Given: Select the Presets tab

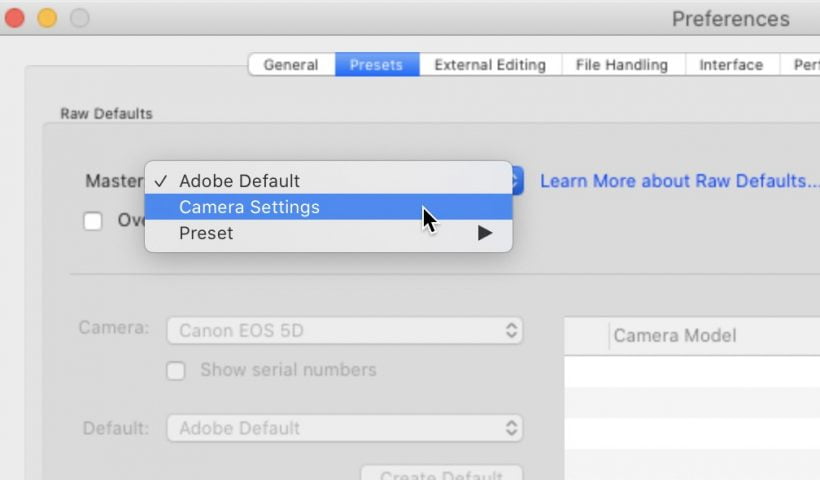Looking at the screenshot, I should 376,65.
